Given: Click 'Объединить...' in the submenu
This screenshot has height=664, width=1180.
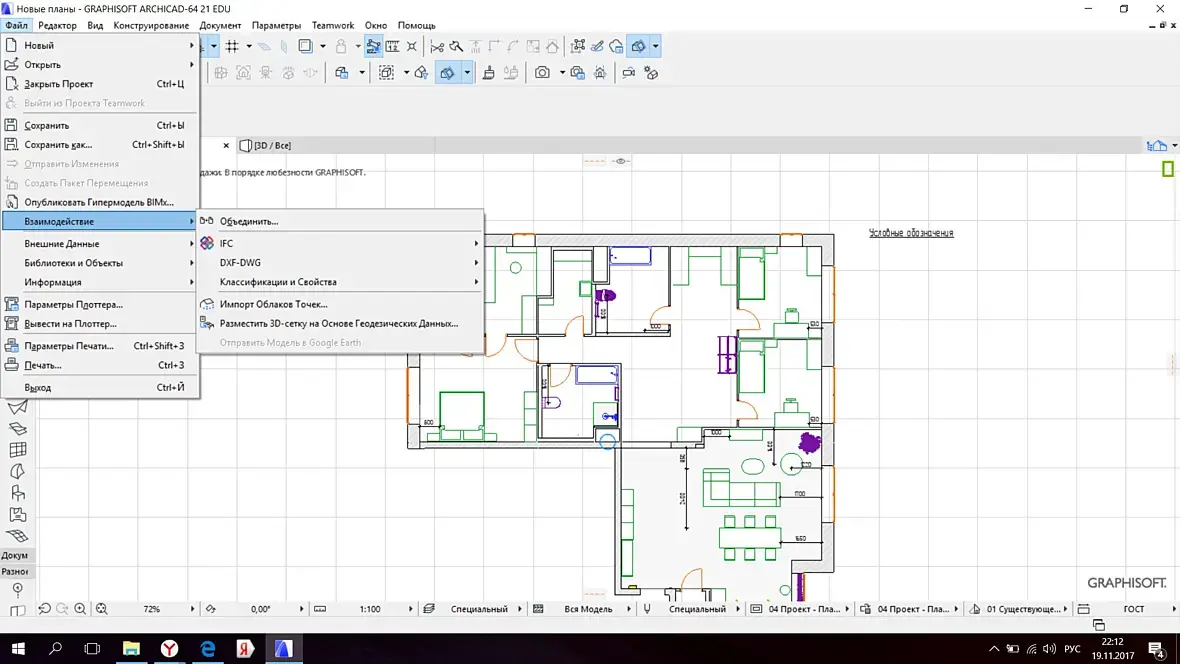Looking at the screenshot, I should click(x=249, y=221).
